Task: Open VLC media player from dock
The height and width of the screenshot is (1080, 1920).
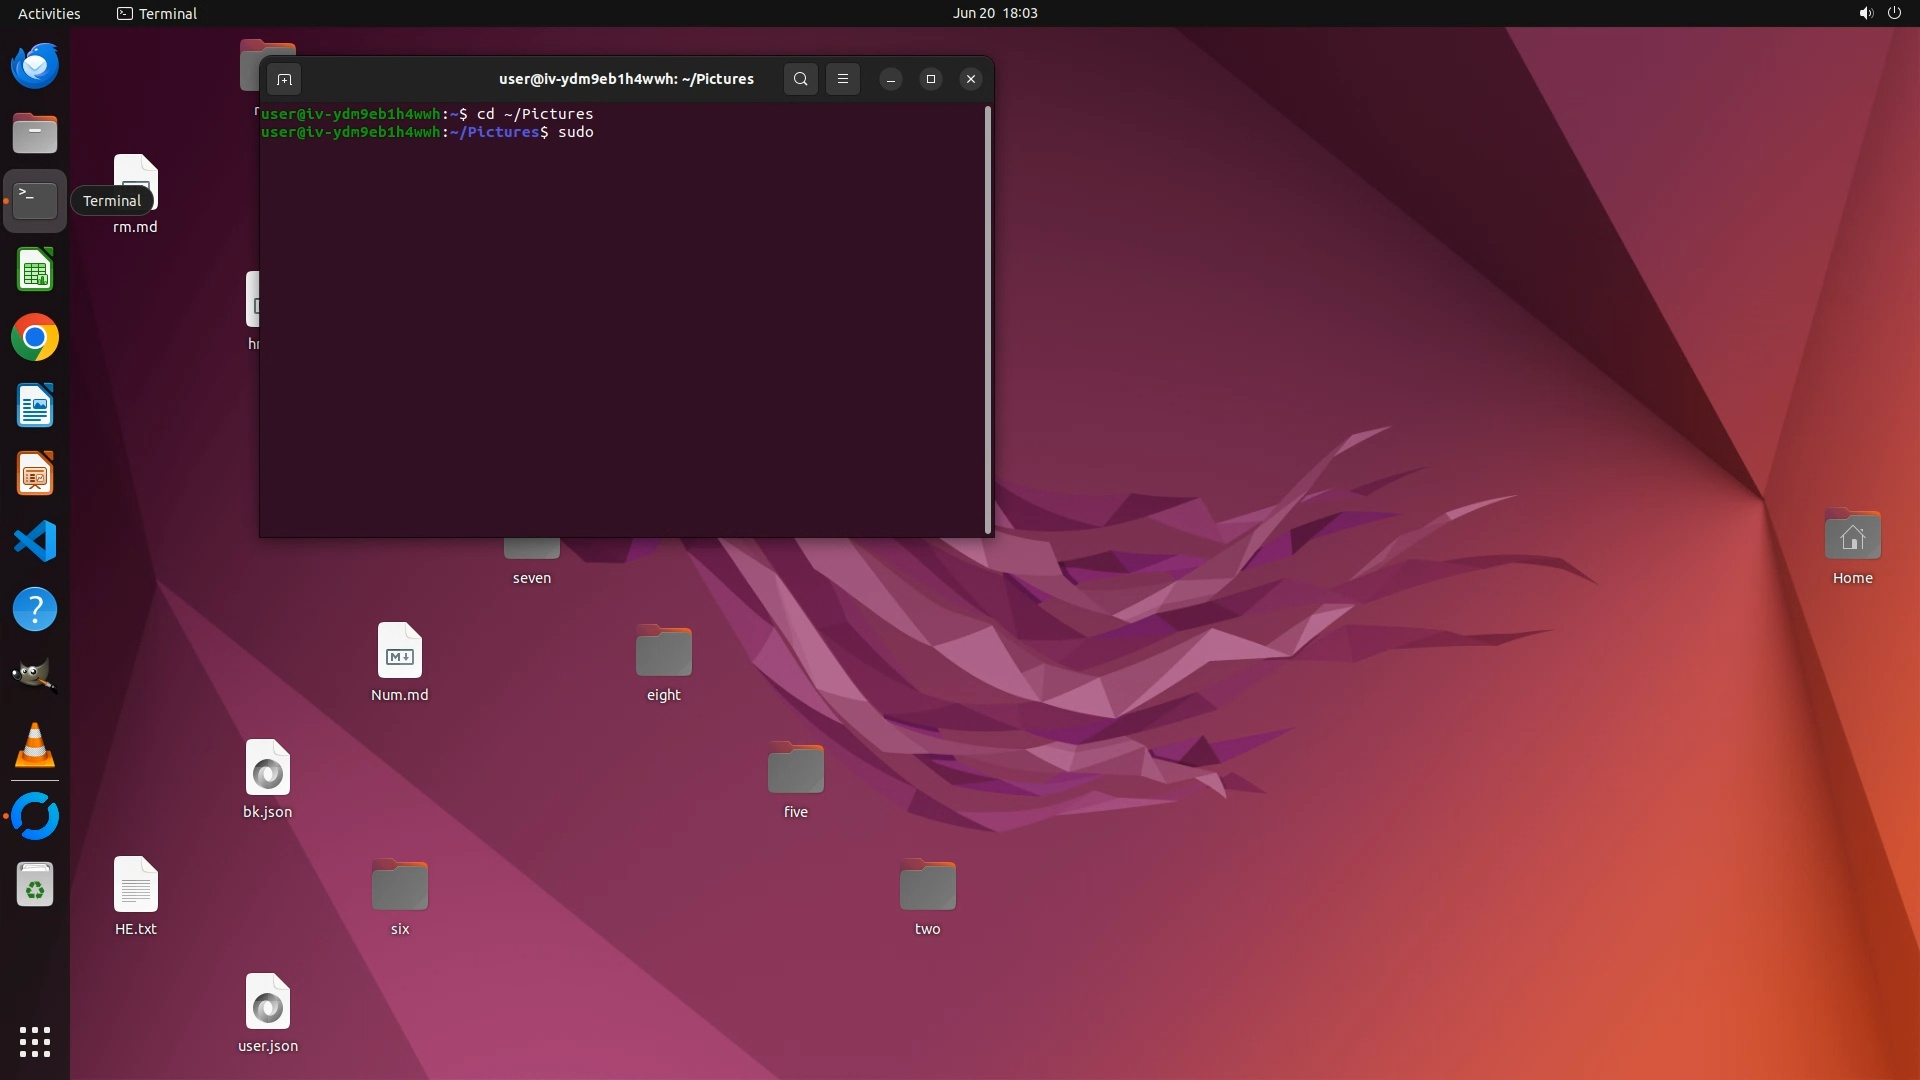Action: [35, 746]
